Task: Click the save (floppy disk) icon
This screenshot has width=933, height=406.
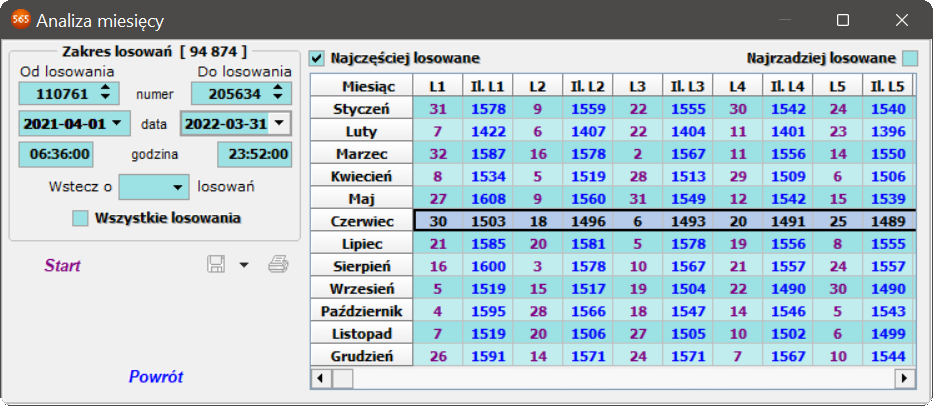Action: (x=217, y=264)
